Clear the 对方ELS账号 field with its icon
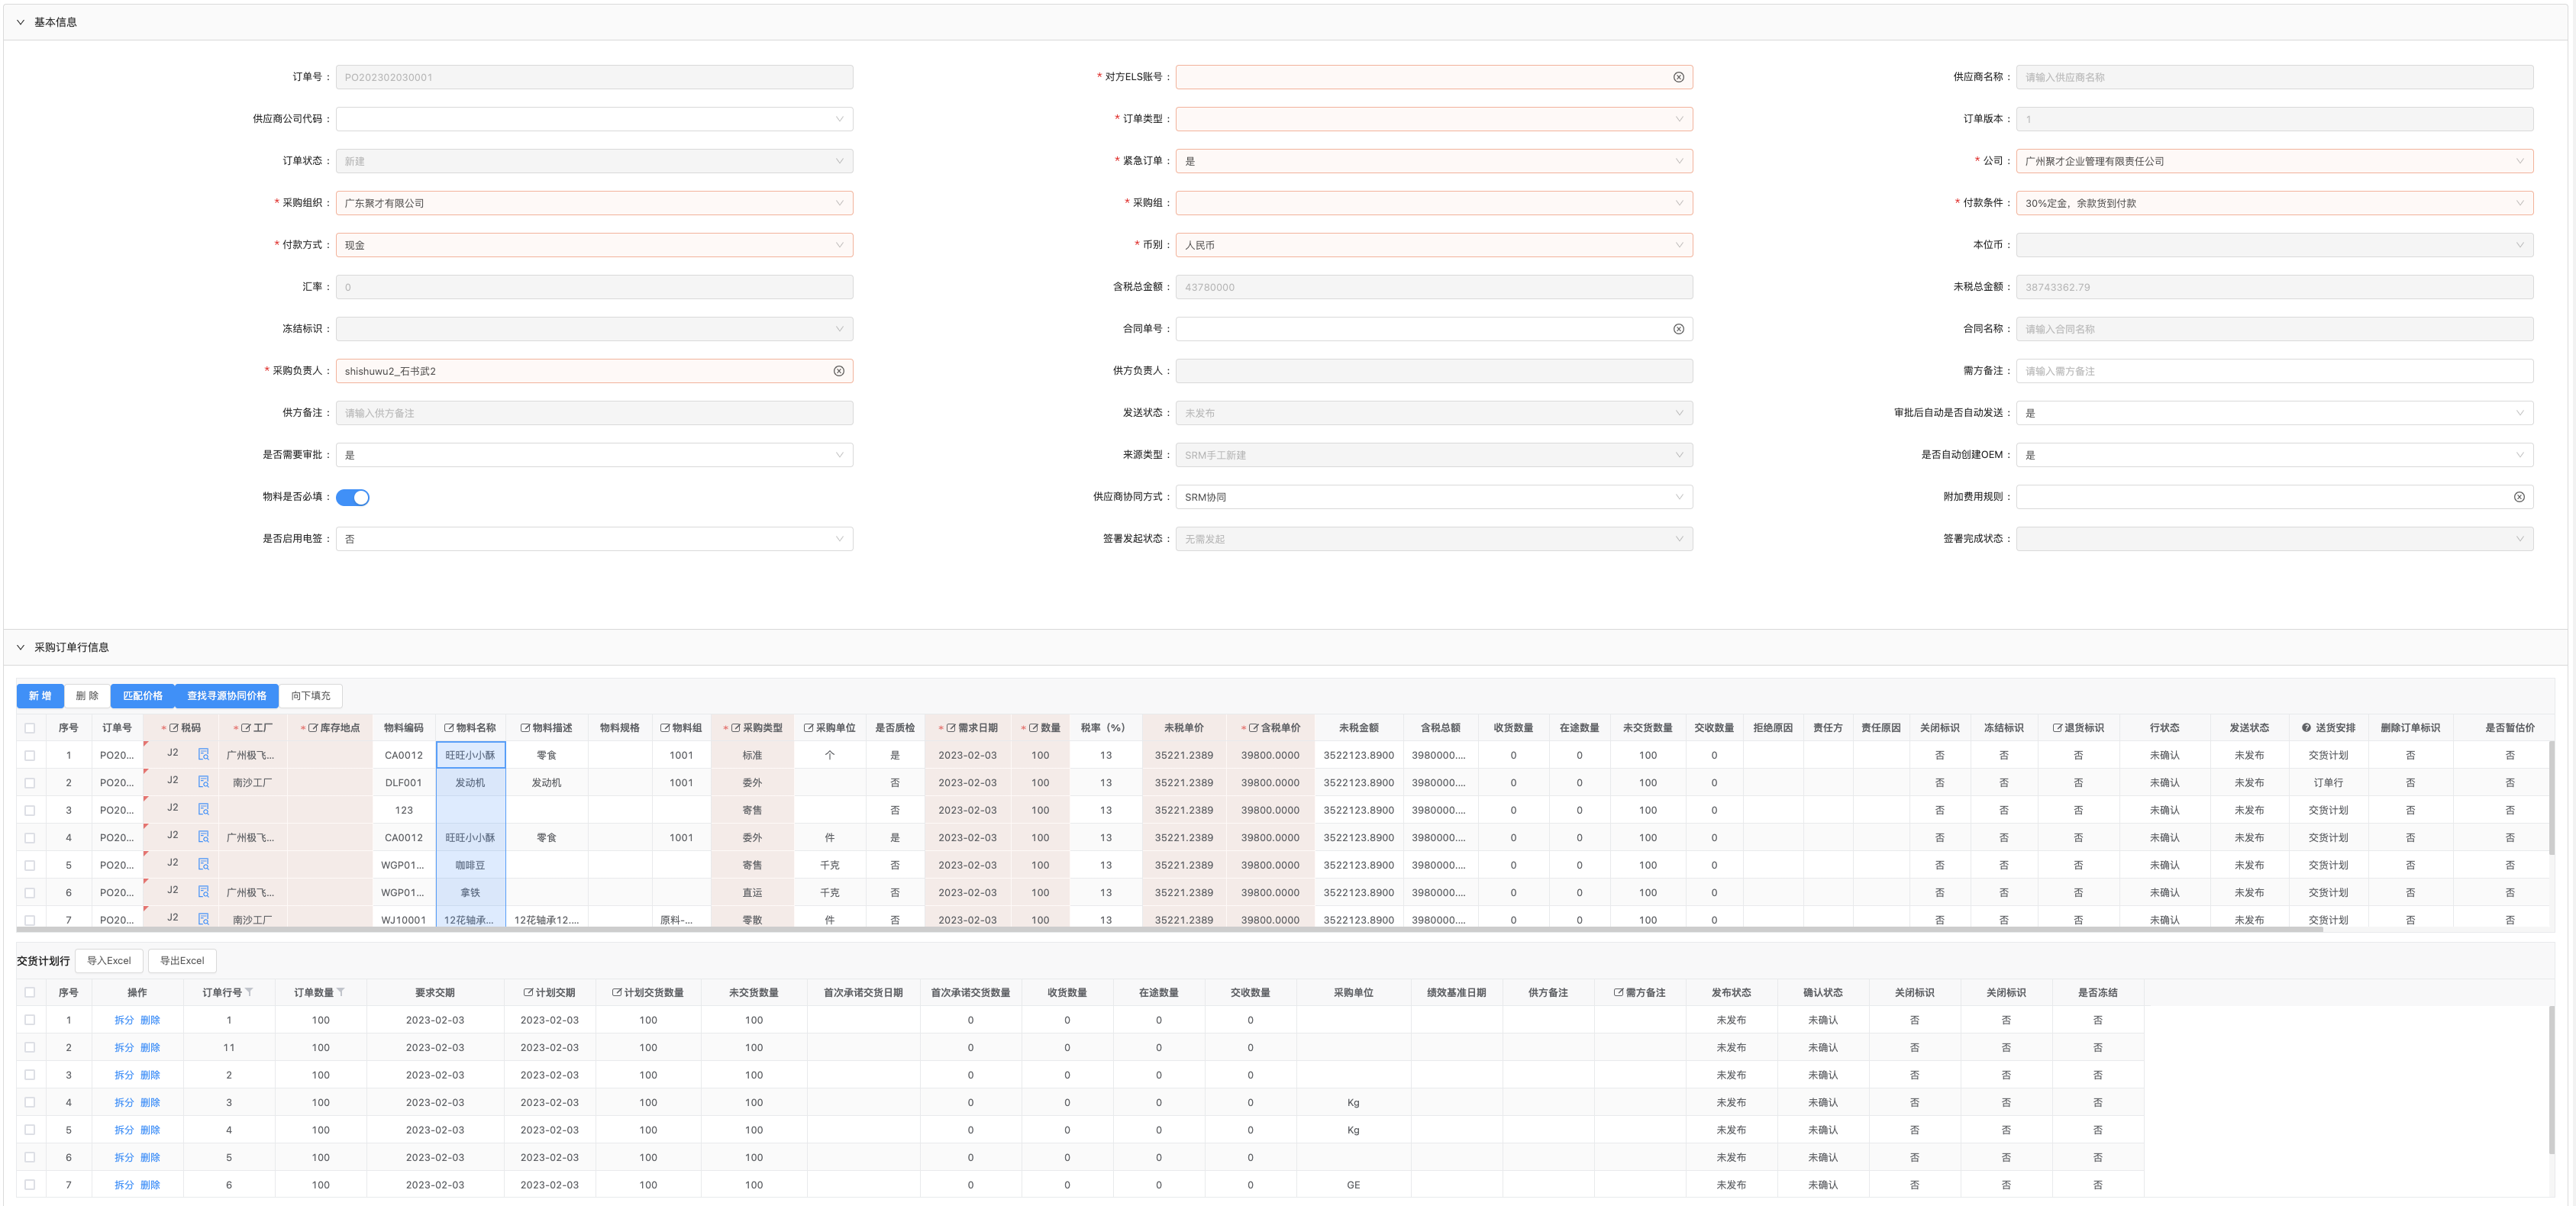2576x1206 pixels. 1678,77
